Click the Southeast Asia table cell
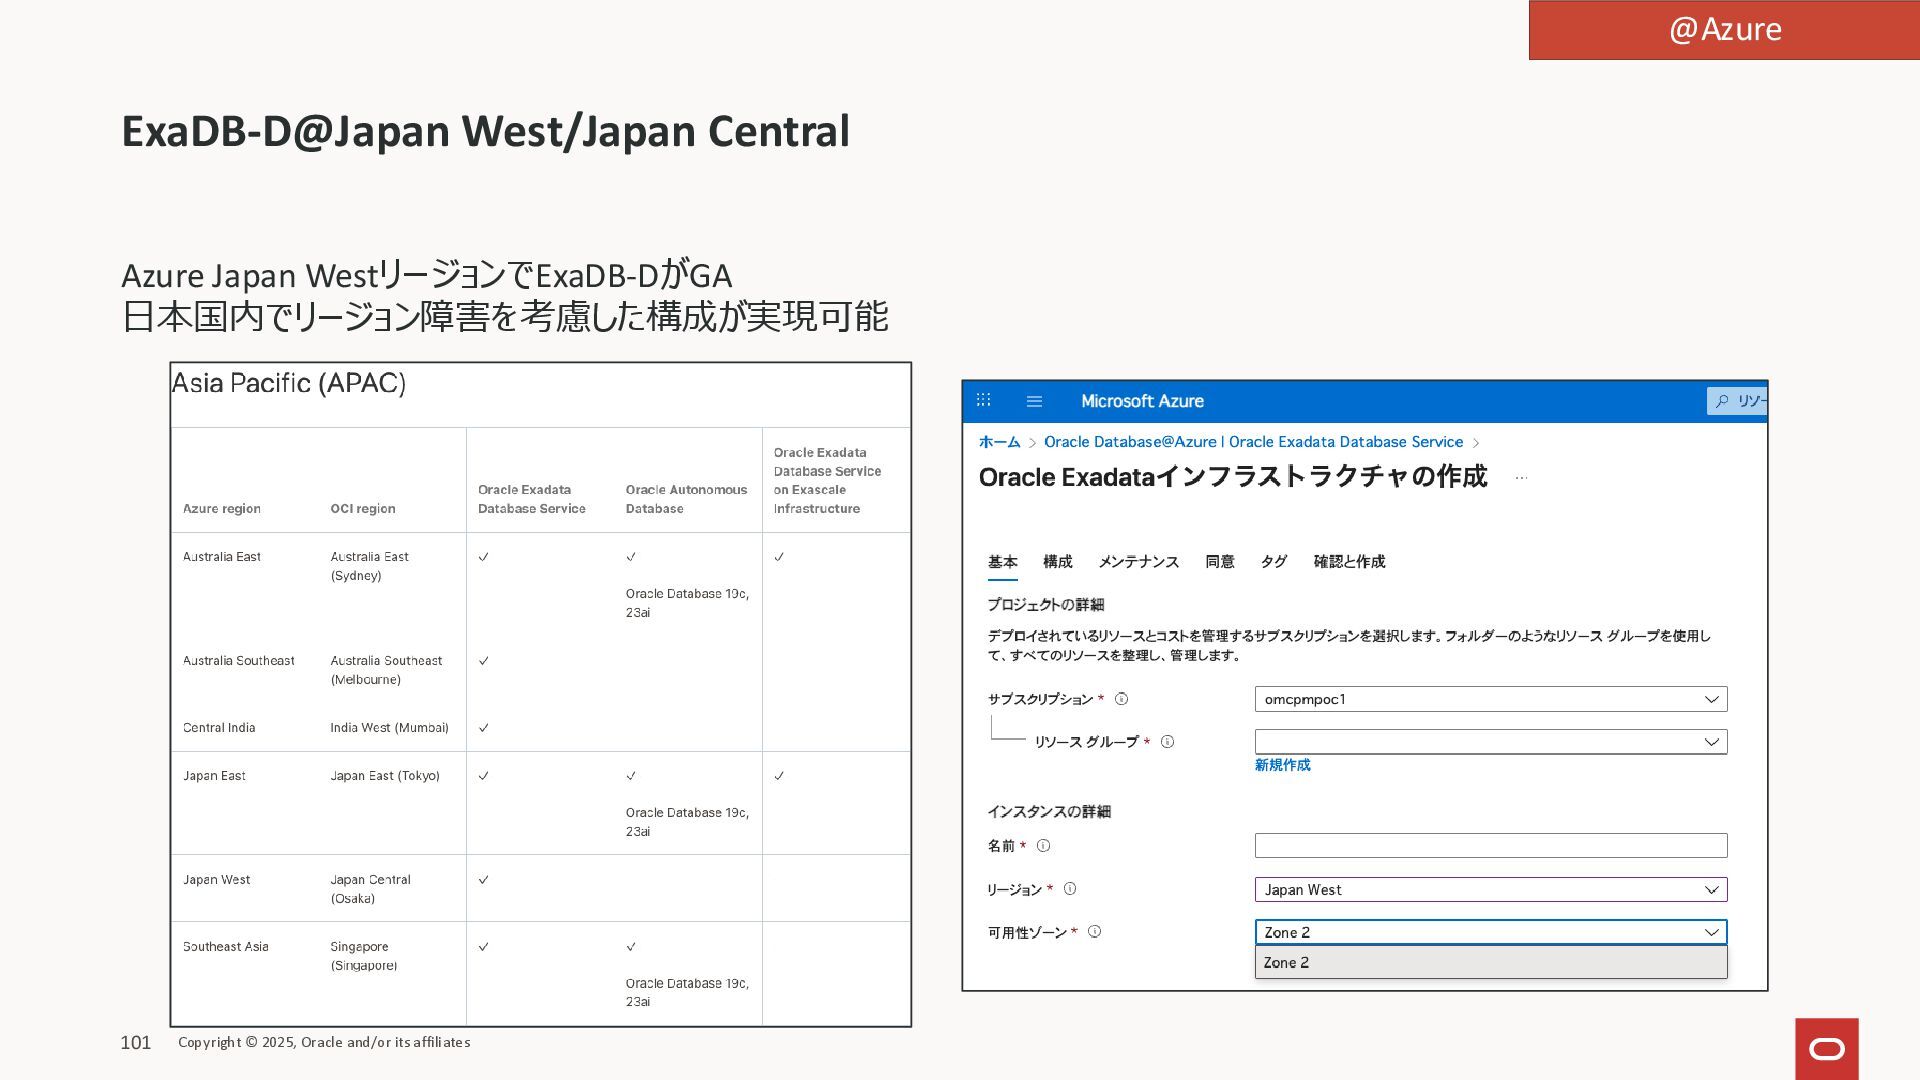The image size is (1920, 1080). point(225,947)
